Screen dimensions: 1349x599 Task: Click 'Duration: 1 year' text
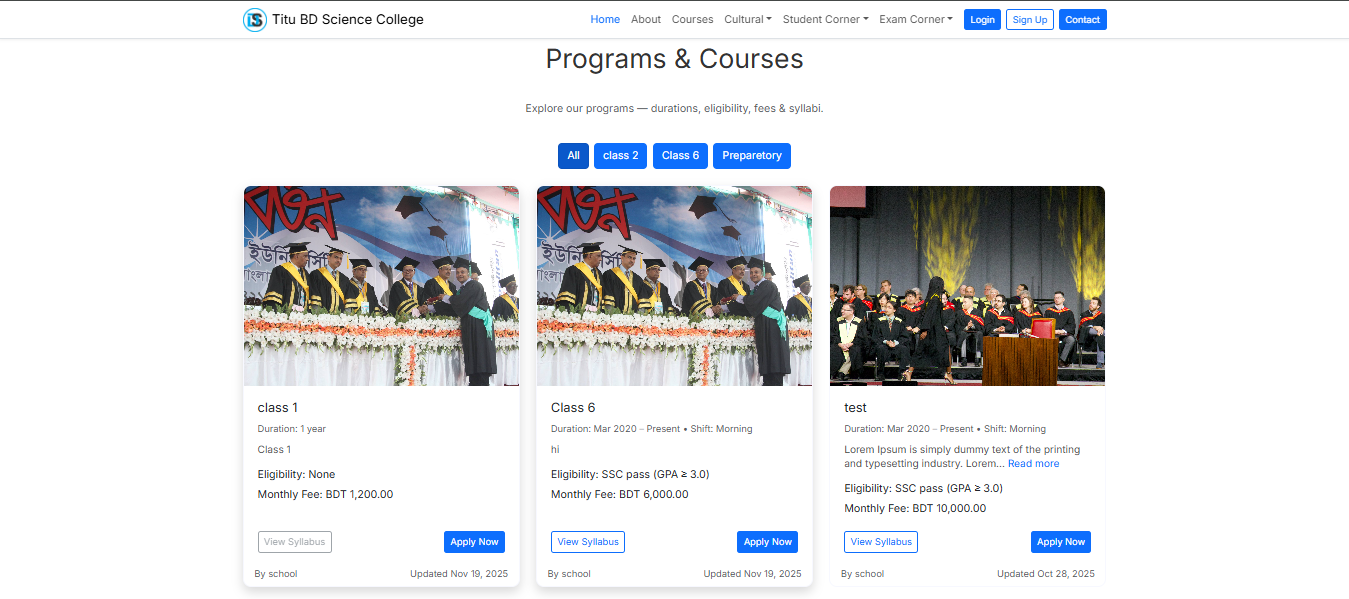coord(292,429)
